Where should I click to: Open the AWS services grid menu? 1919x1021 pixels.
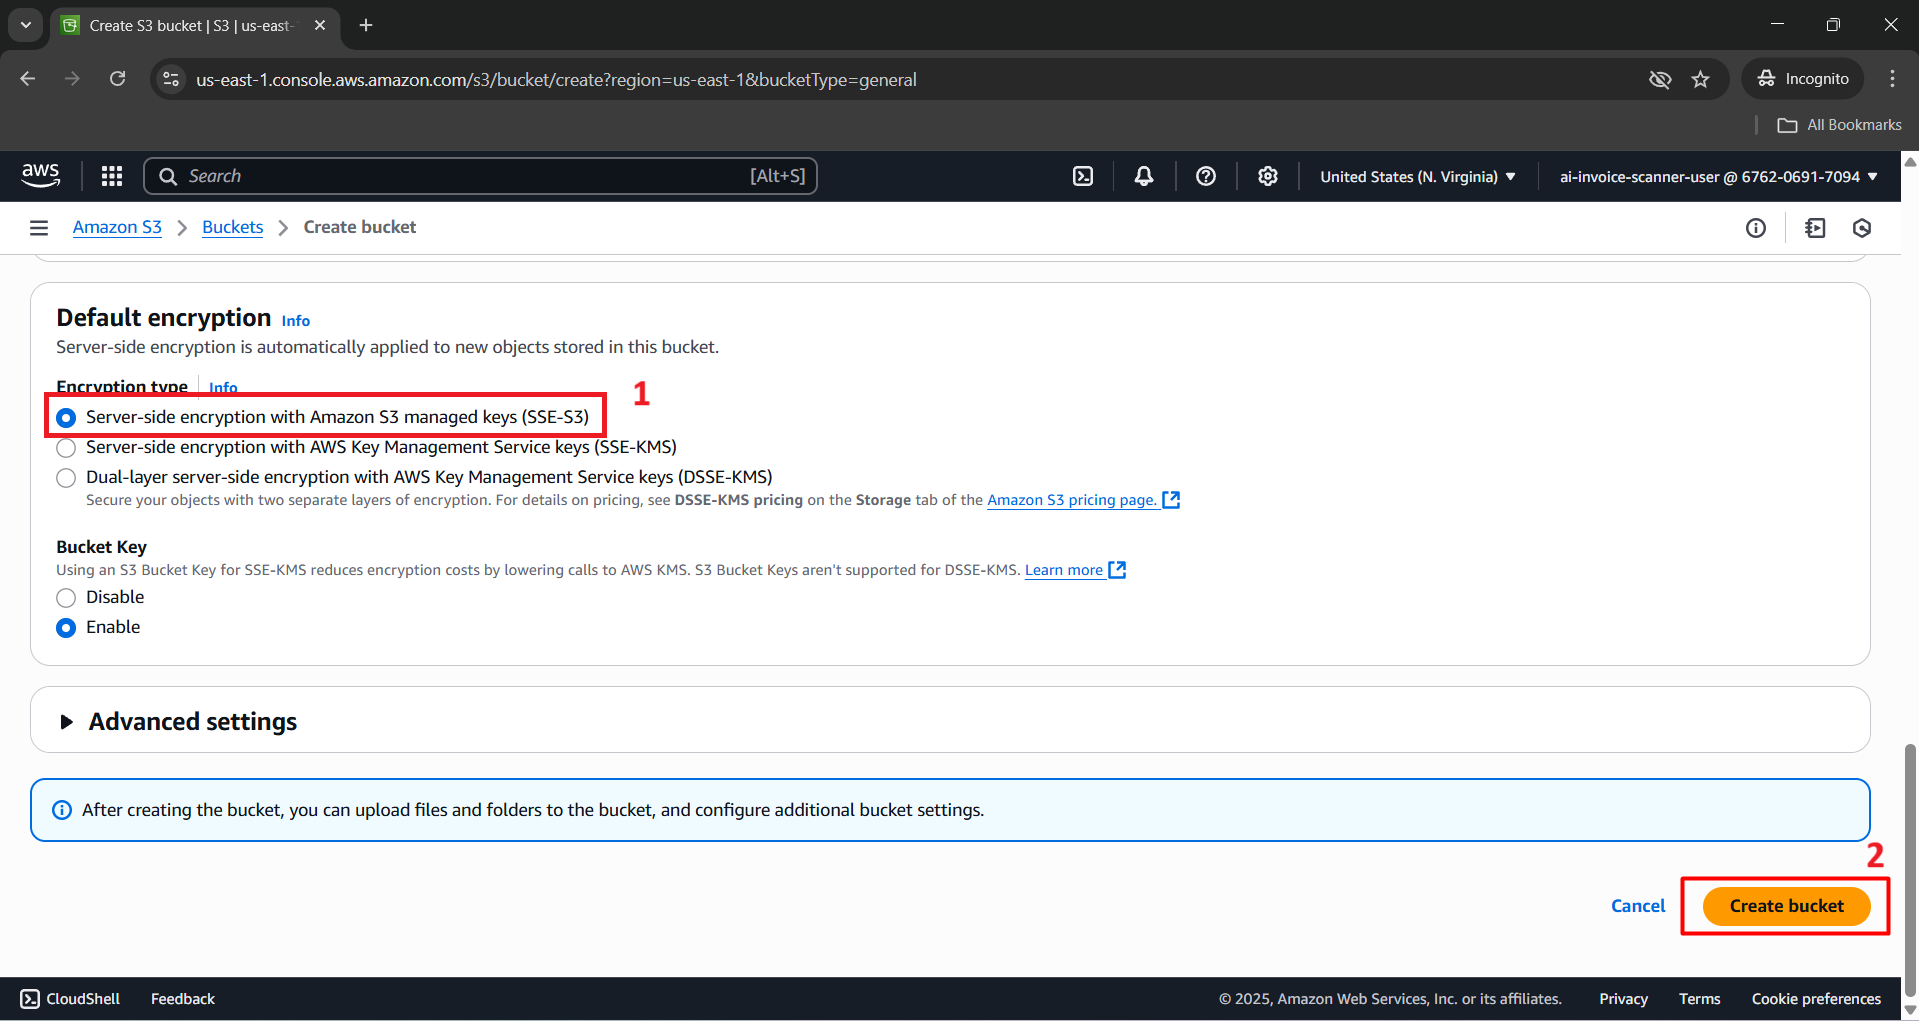coord(112,176)
